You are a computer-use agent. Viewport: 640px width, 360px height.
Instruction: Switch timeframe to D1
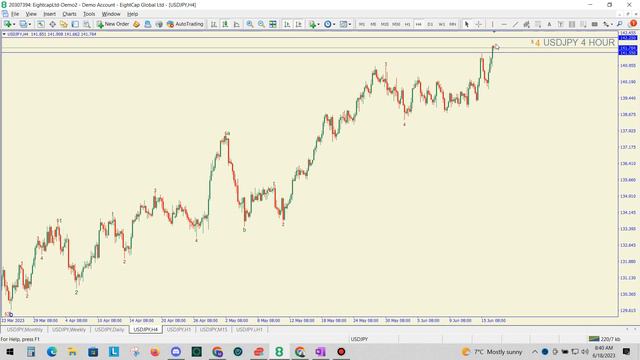point(430,24)
